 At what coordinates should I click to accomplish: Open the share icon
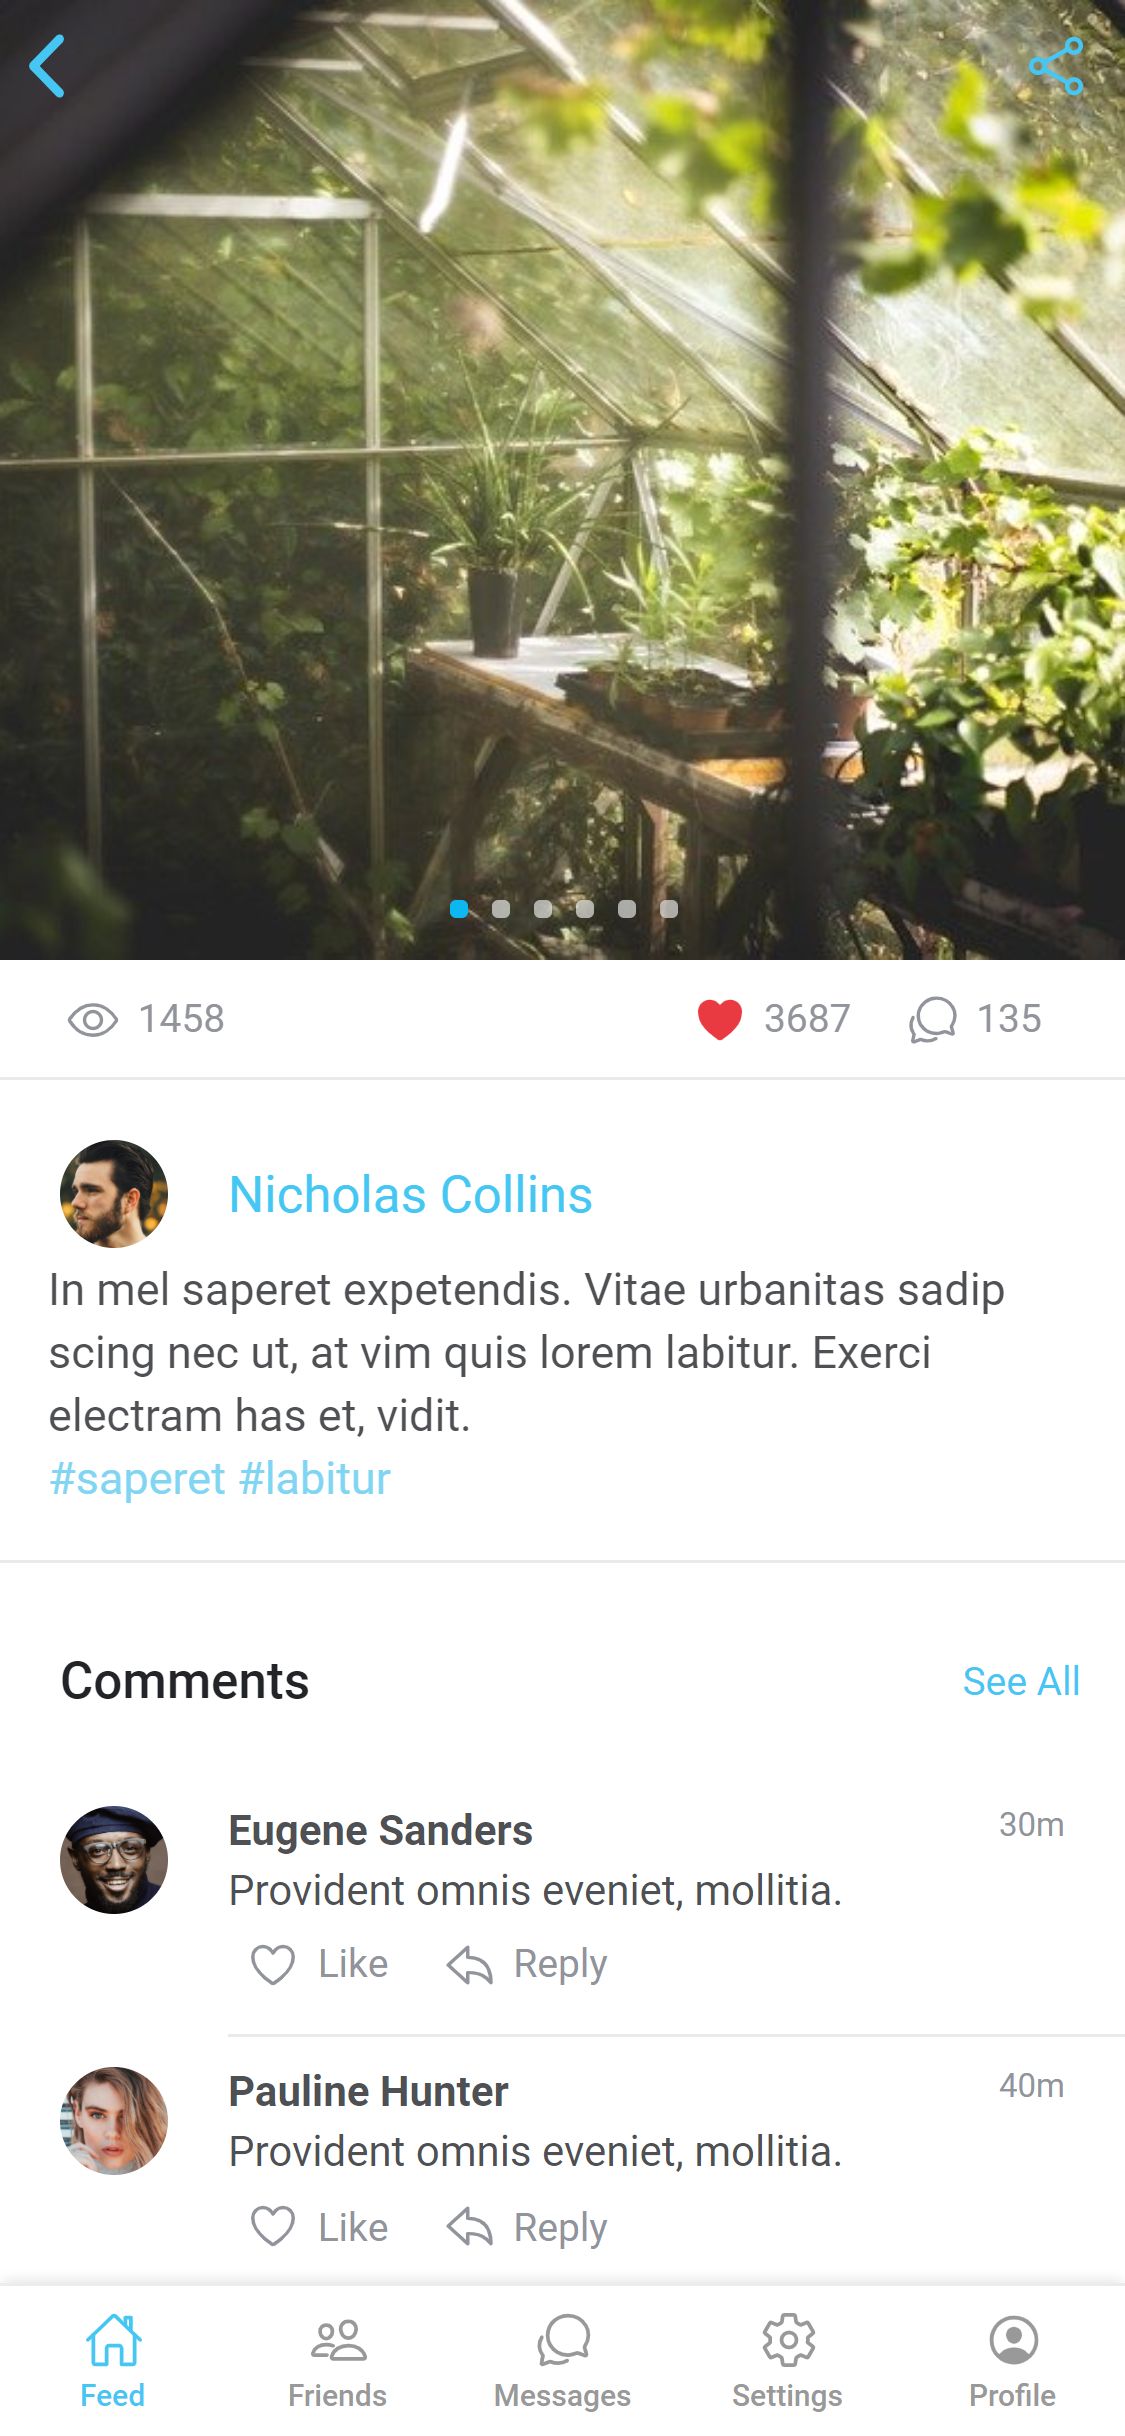coord(1056,66)
